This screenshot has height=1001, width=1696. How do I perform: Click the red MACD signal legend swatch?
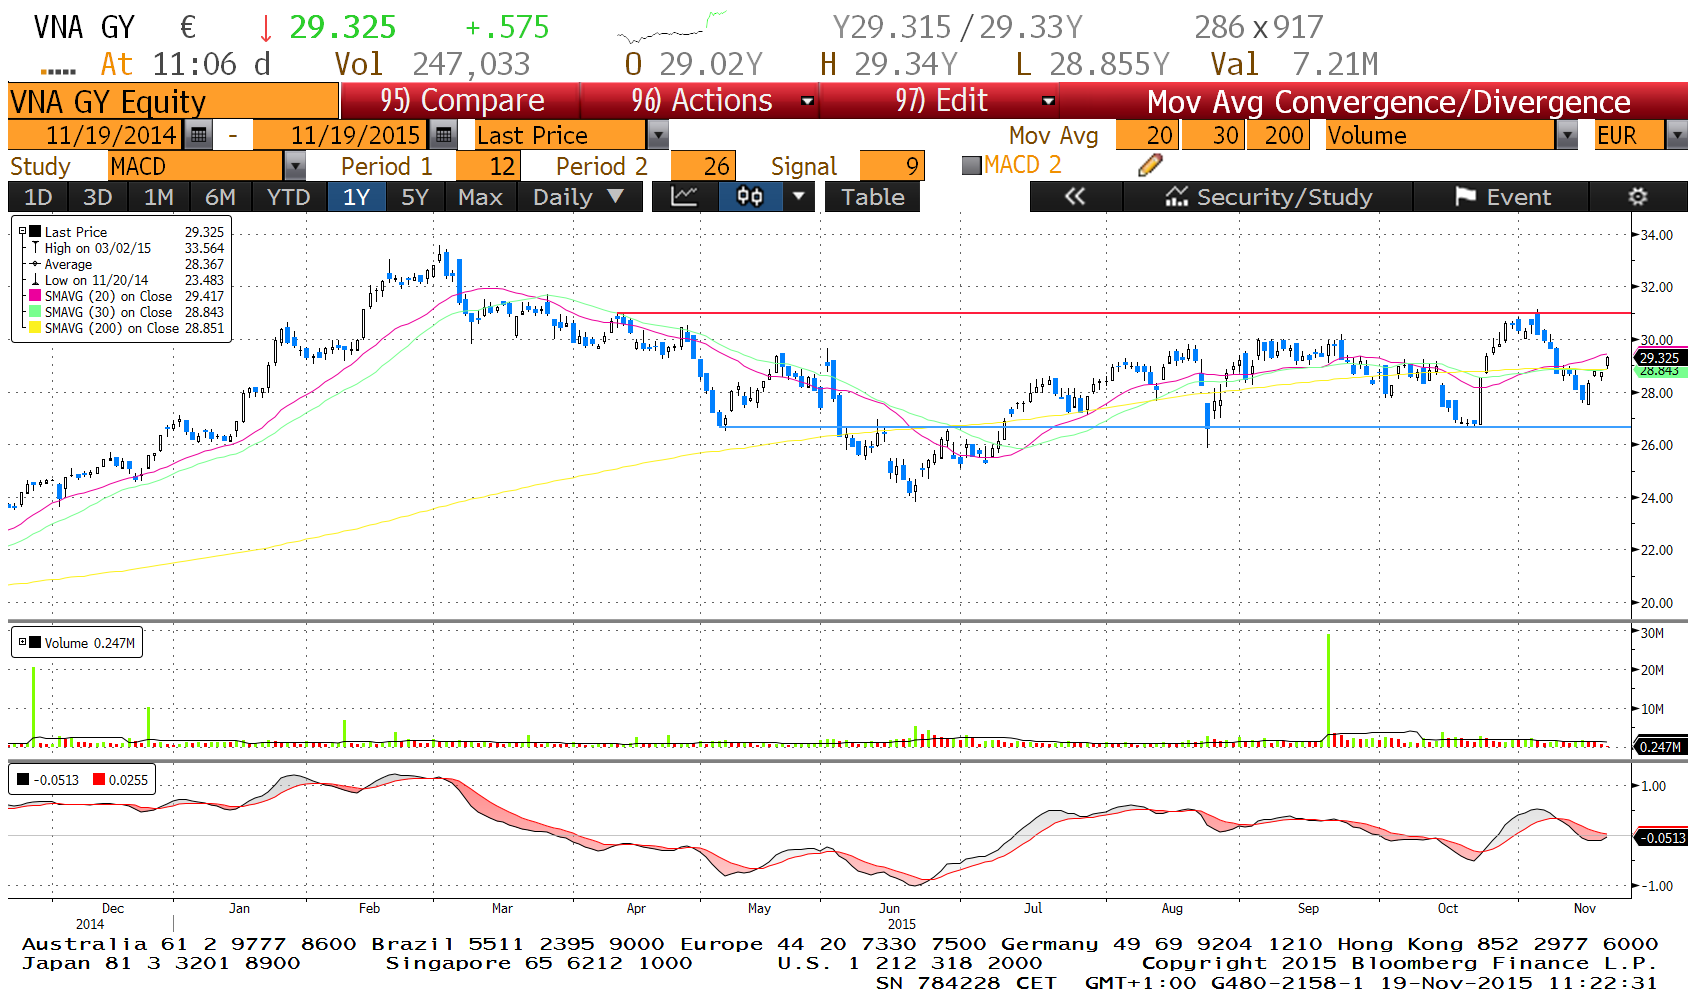point(99,780)
